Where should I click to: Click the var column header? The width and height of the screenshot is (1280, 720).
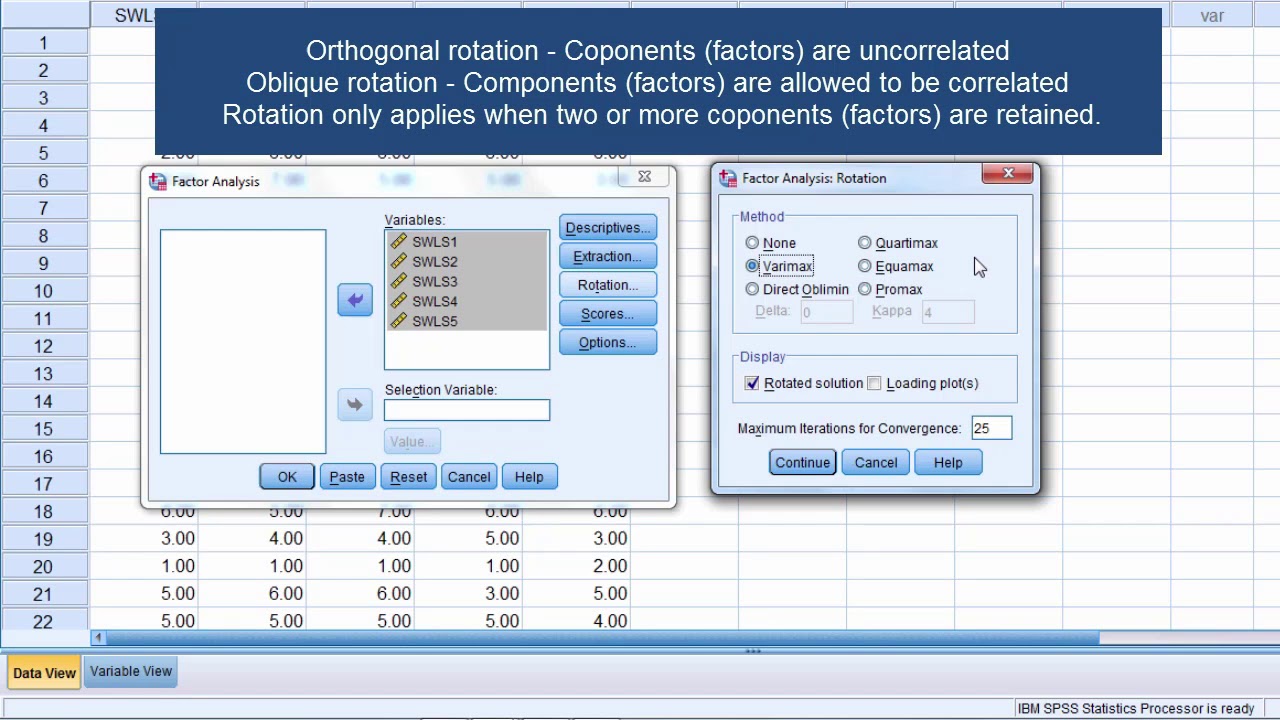(1212, 15)
